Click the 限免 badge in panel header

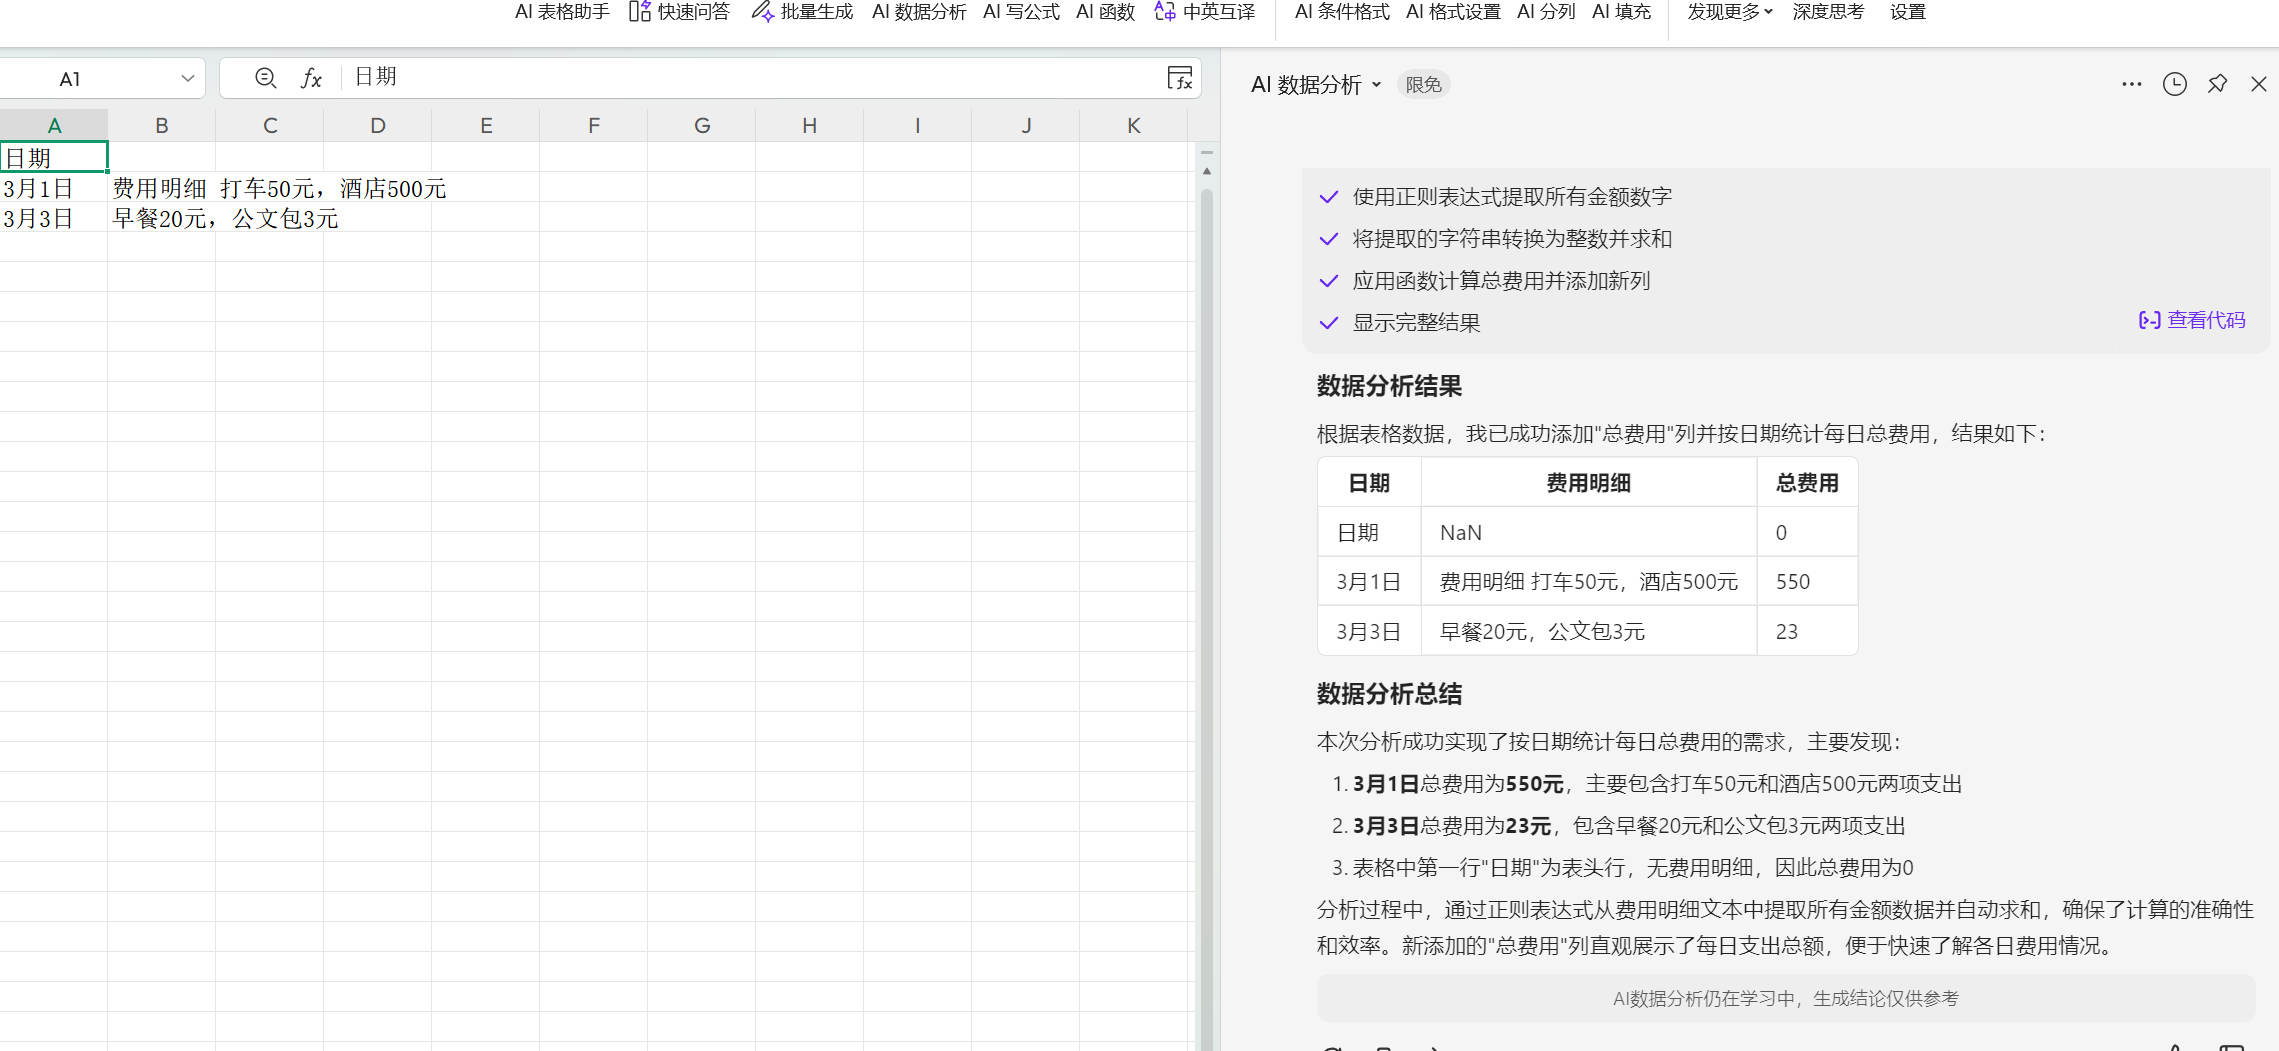(x=1424, y=85)
